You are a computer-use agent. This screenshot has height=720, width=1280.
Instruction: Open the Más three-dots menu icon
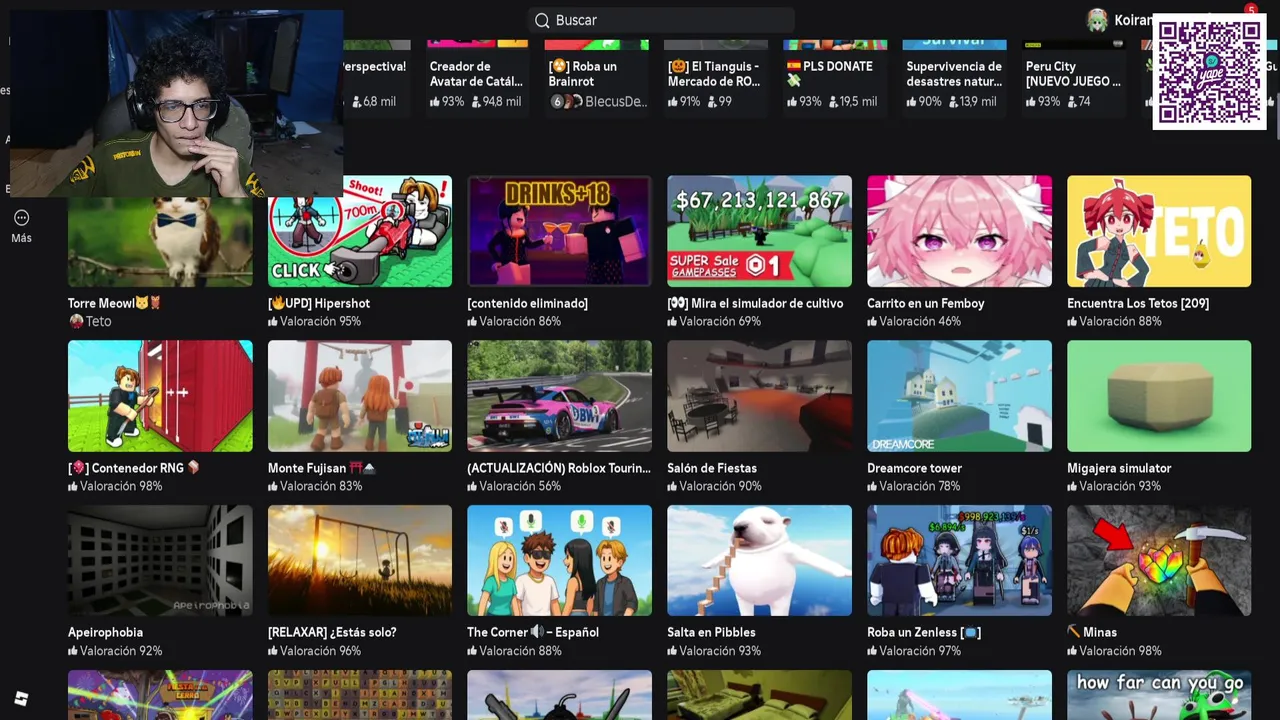point(21,218)
